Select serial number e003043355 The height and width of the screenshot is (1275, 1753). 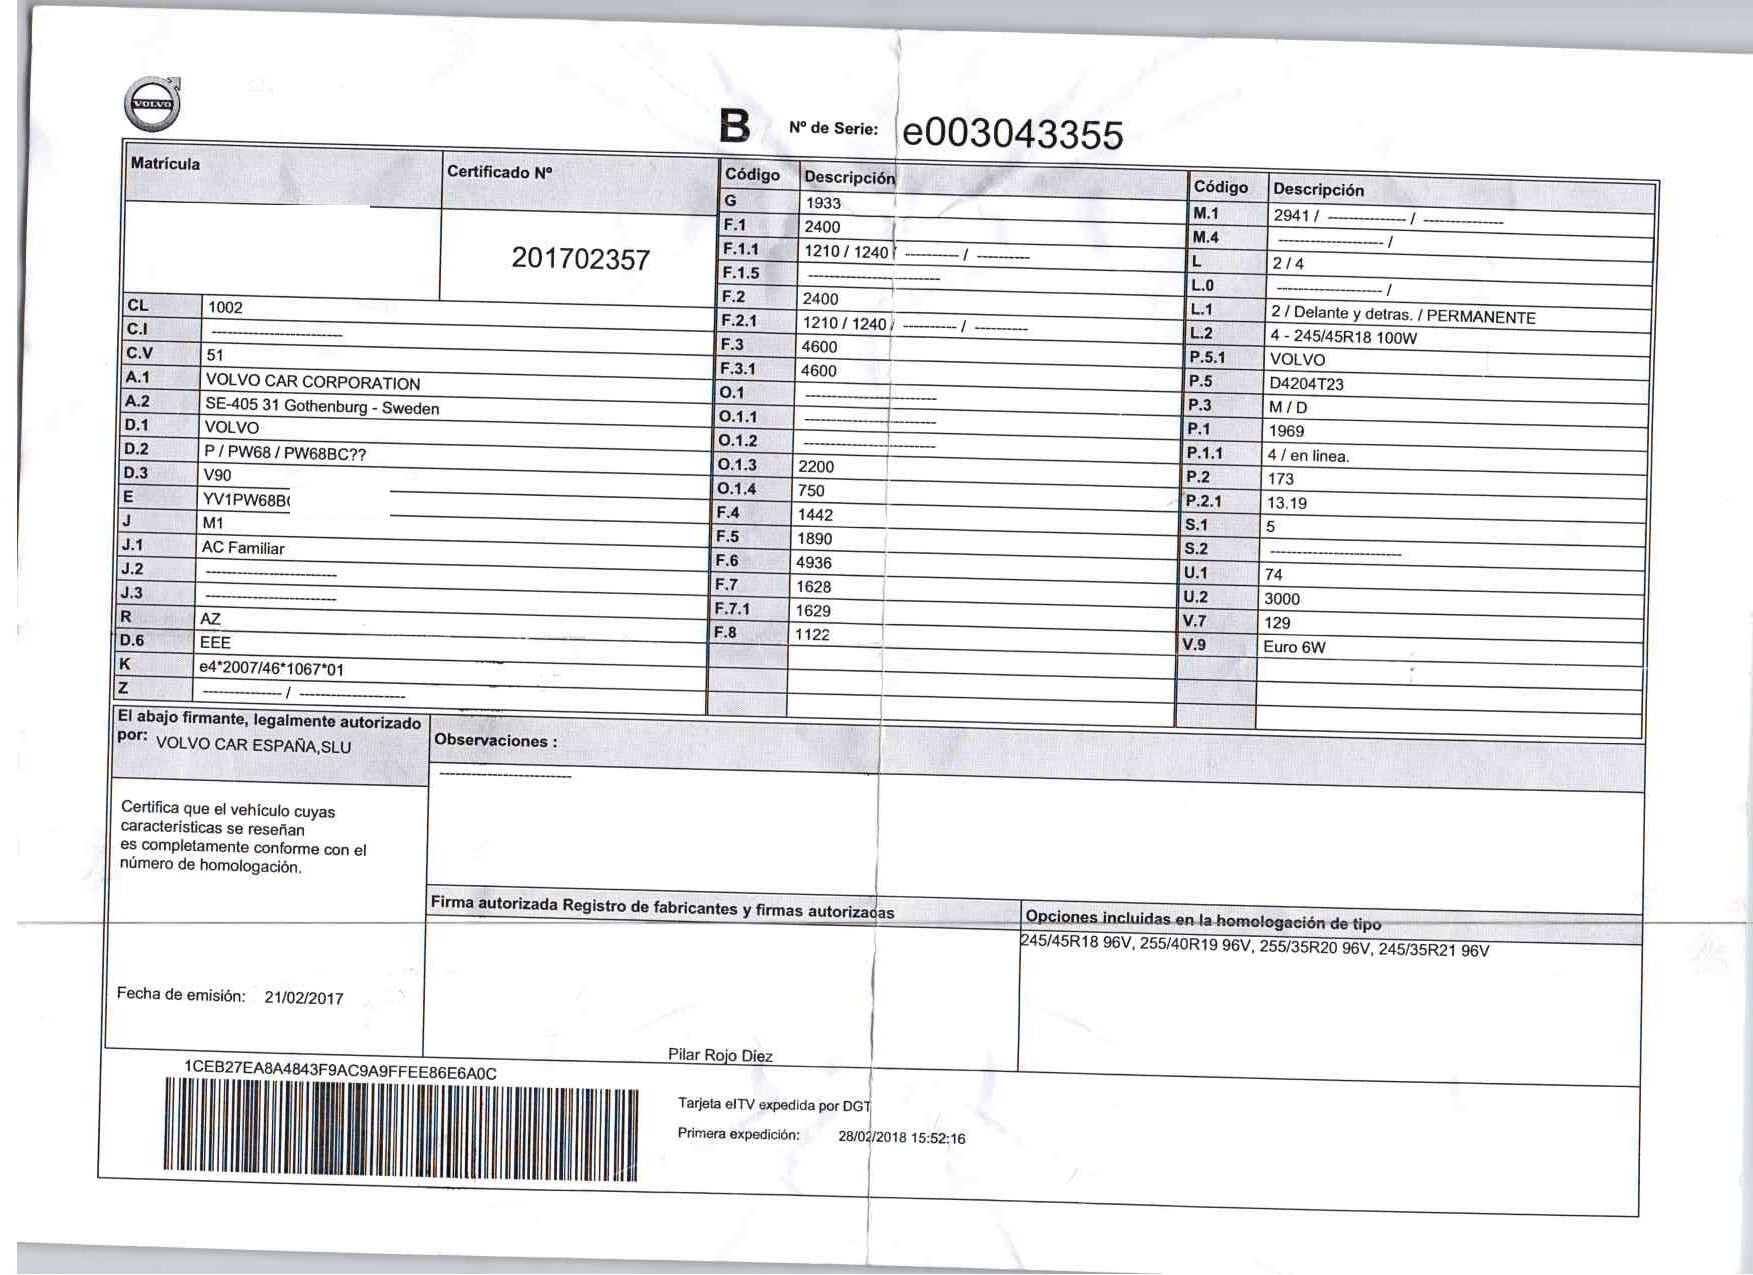pos(1013,134)
